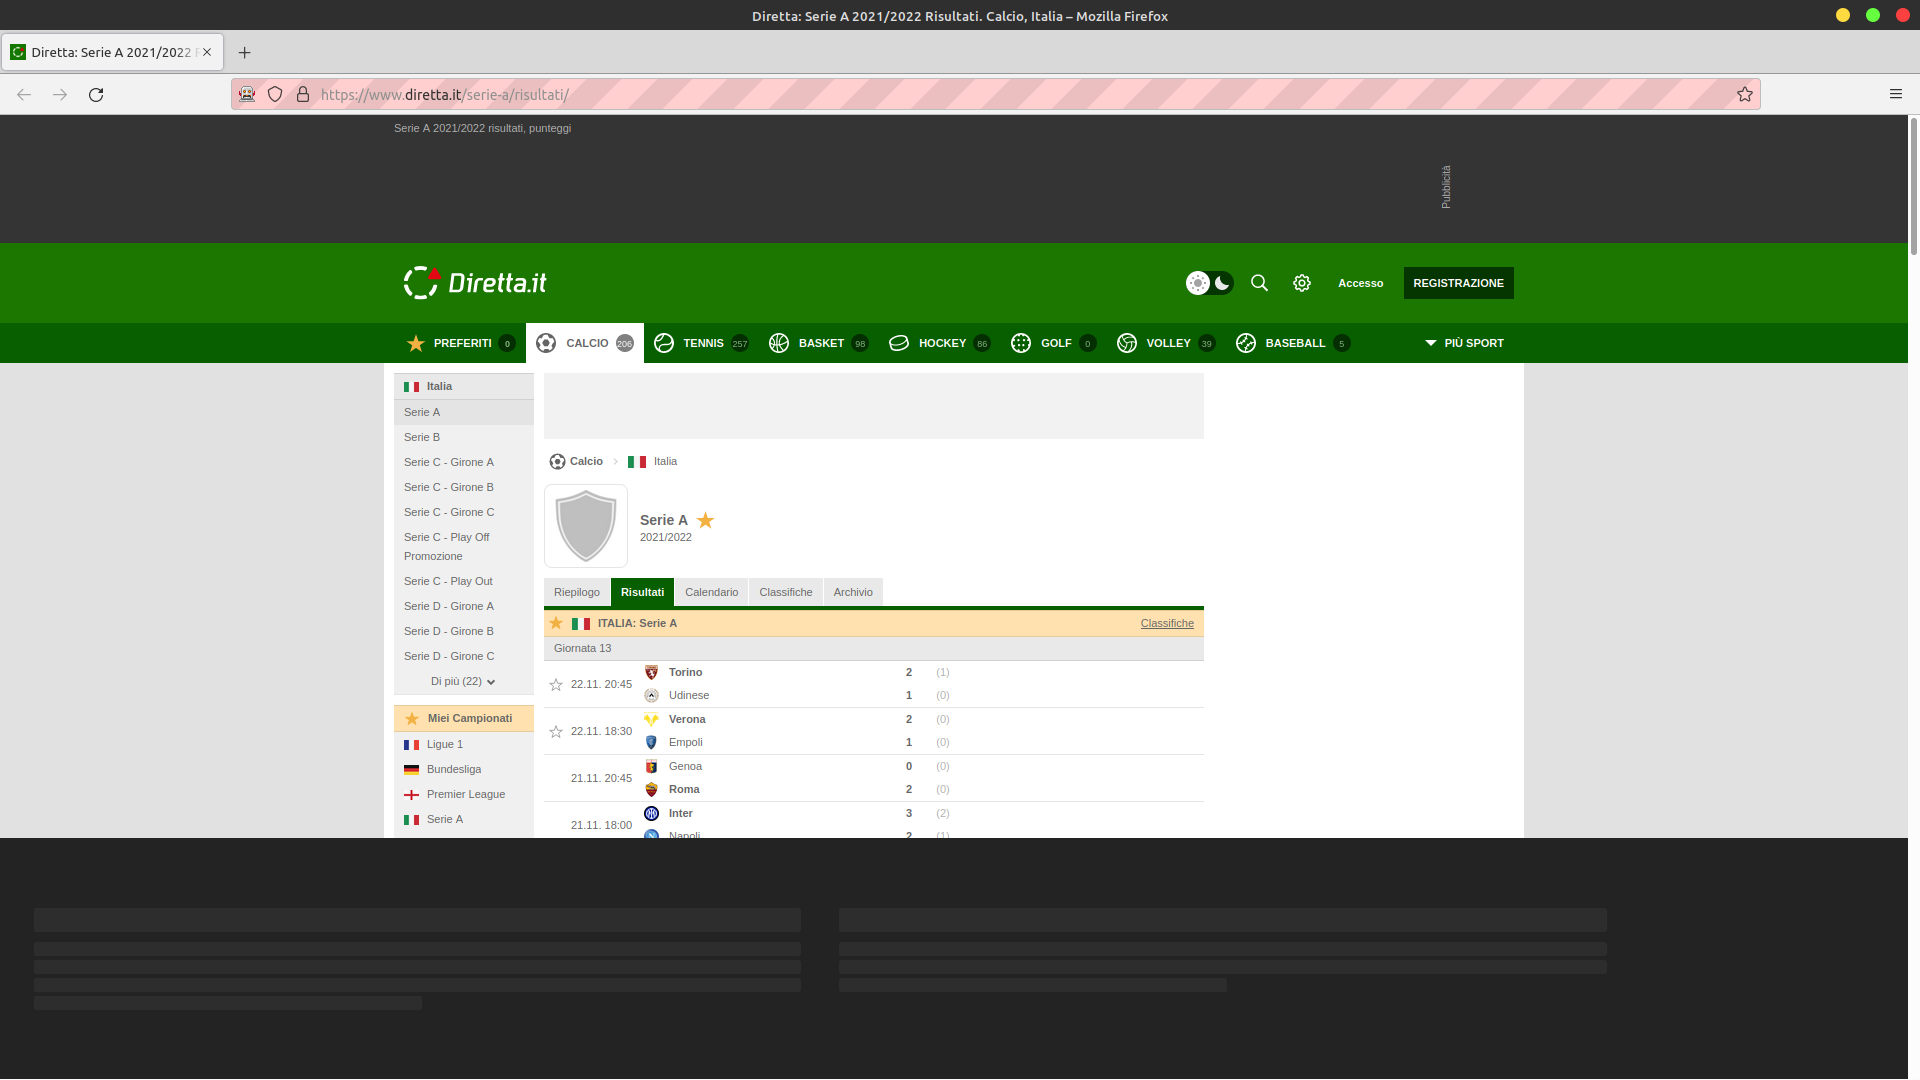Close the Diretta Serie A browser tab
1920x1080 pixels.
pos(207,52)
